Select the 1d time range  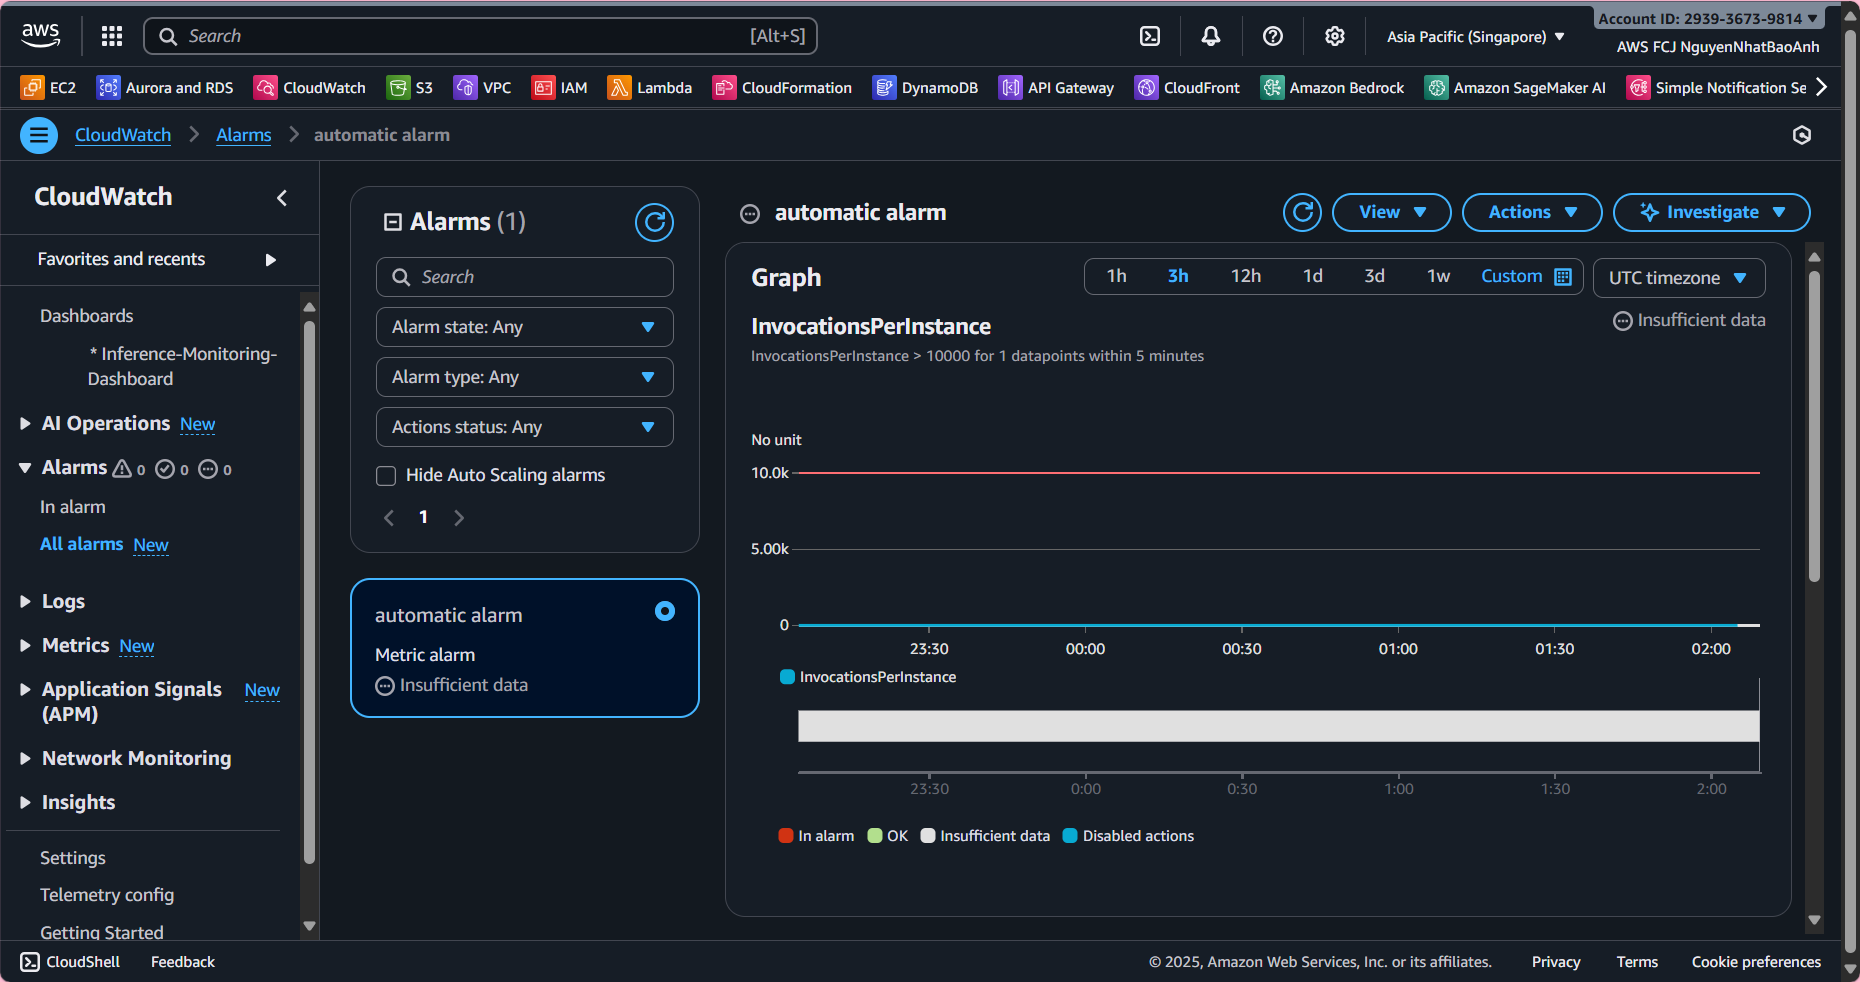(x=1313, y=276)
